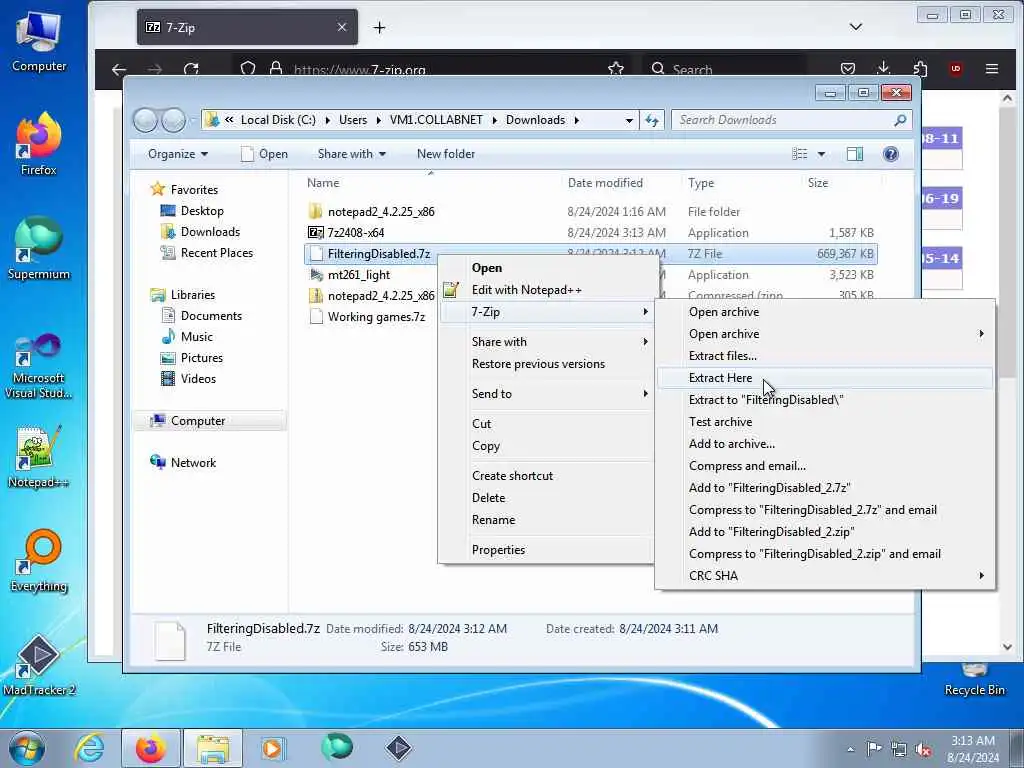
Task: Expand the second Open archive submenu
Action: [x=825, y=334]
